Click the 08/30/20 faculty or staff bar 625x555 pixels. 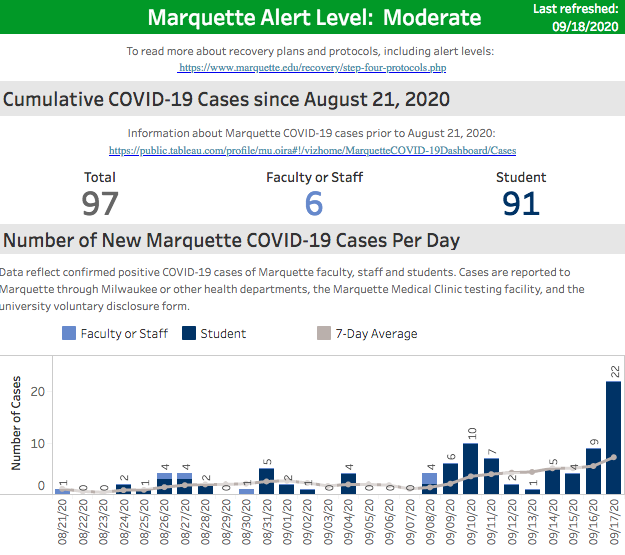coord(246,491)
